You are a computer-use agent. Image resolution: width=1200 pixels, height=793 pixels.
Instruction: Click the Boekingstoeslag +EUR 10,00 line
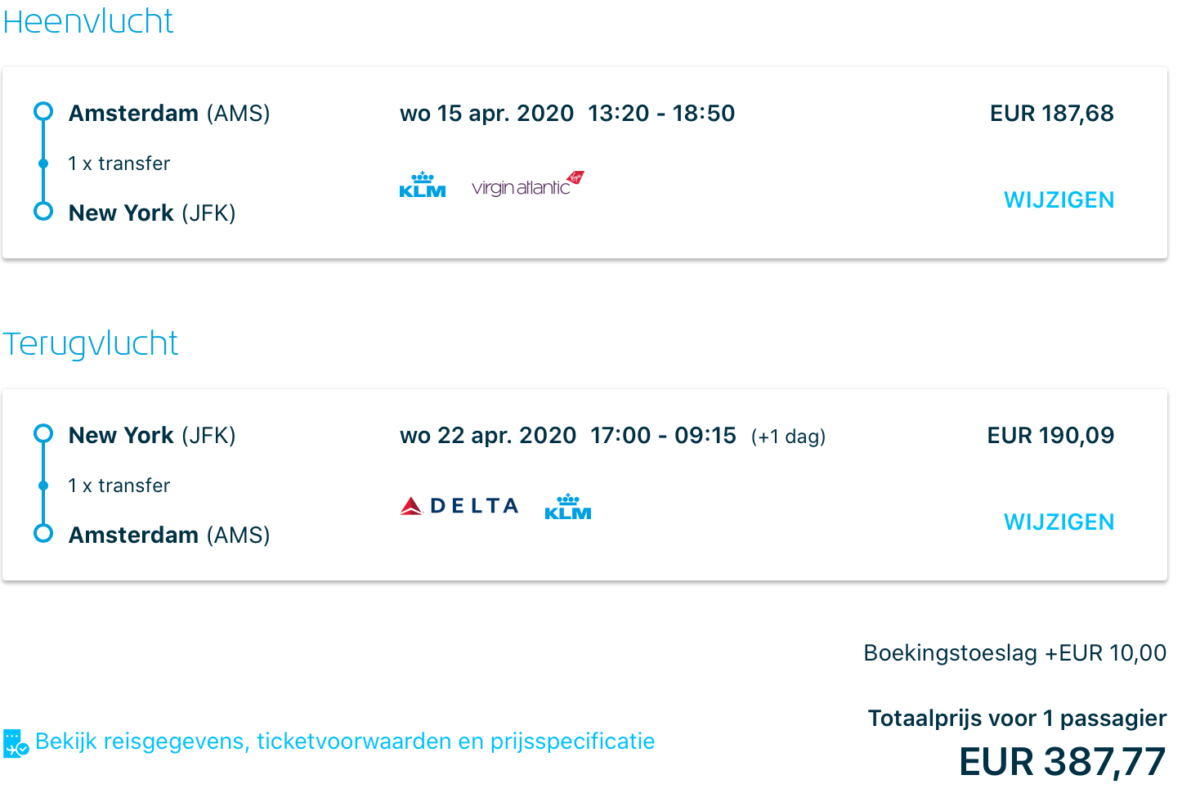(1014, 654)
